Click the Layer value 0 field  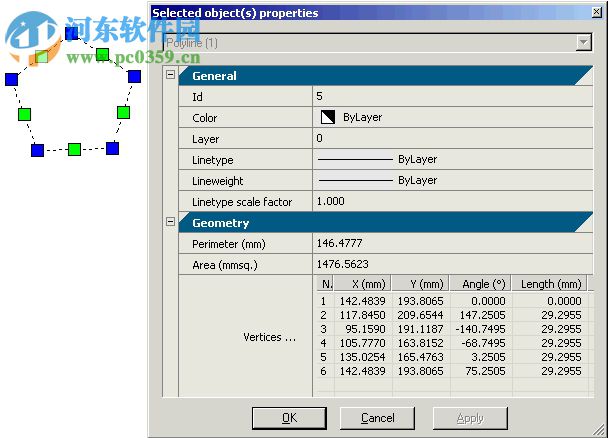pos(452,138)
